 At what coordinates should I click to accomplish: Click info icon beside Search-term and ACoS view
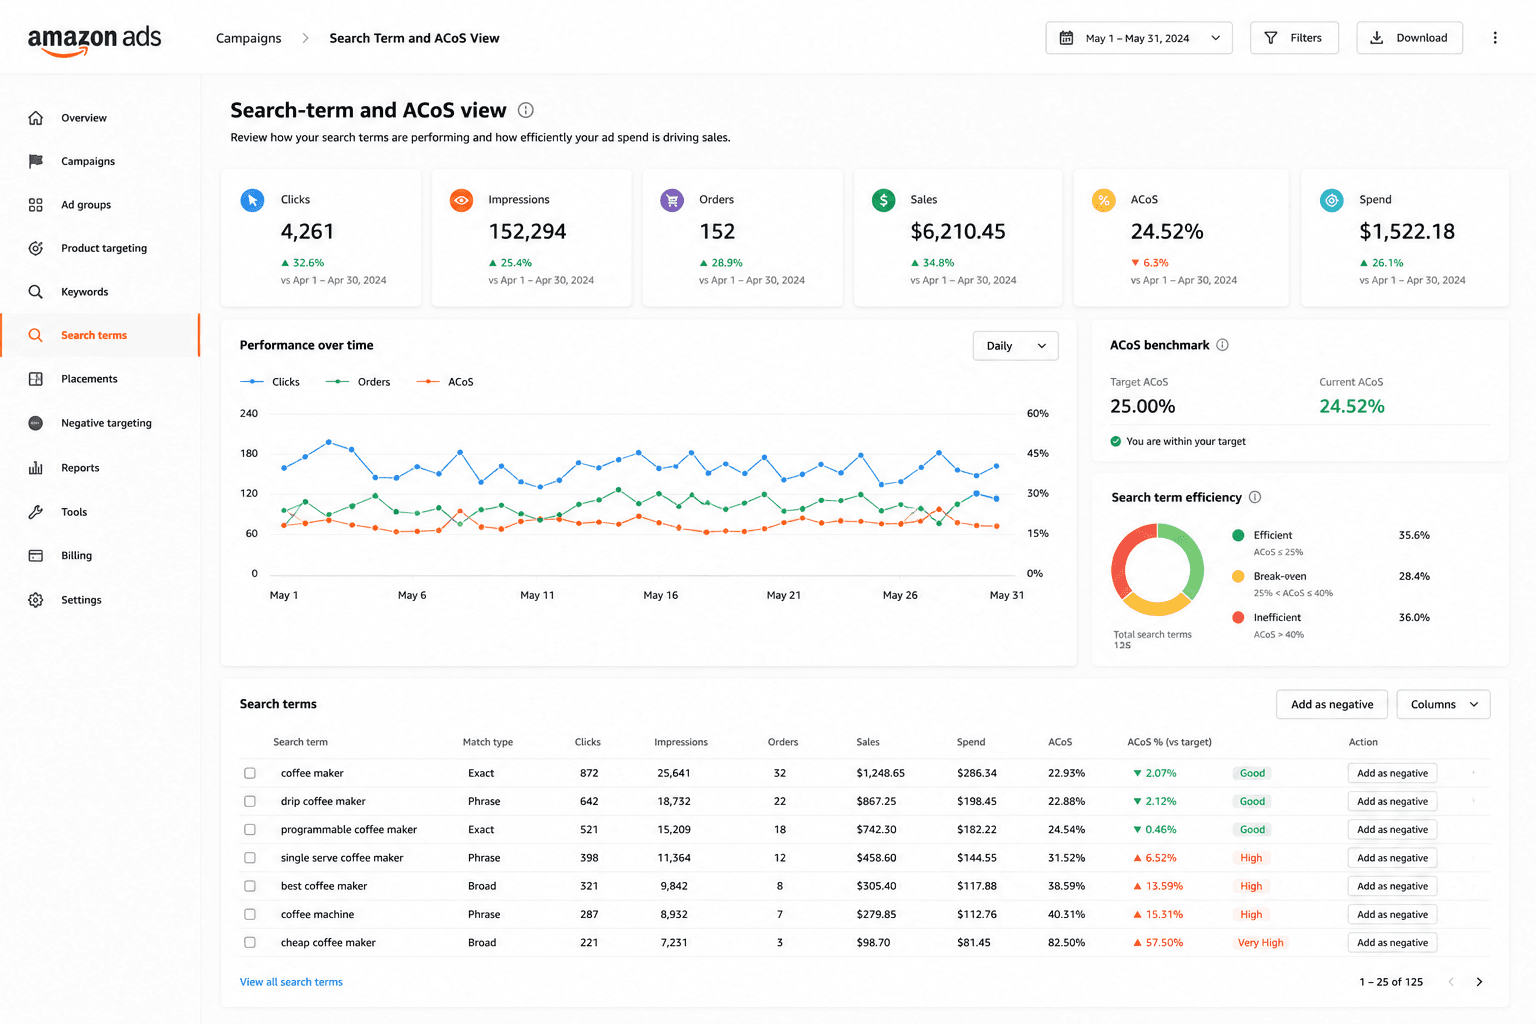526,110
